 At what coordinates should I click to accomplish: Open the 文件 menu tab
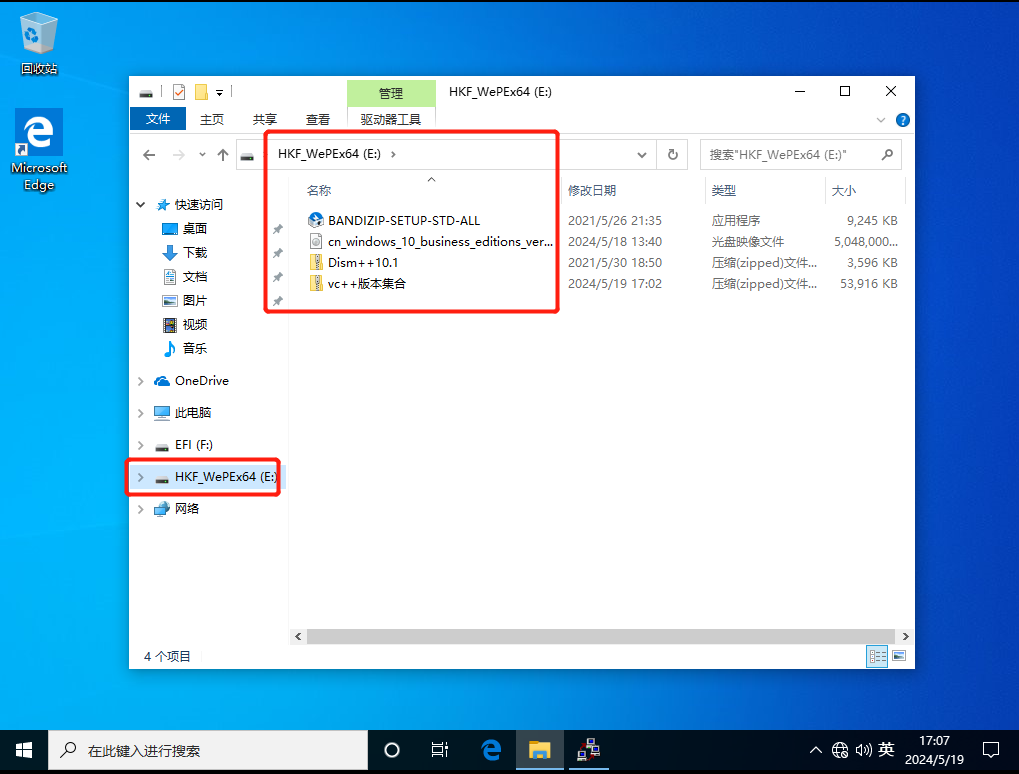tap(158, 119)
